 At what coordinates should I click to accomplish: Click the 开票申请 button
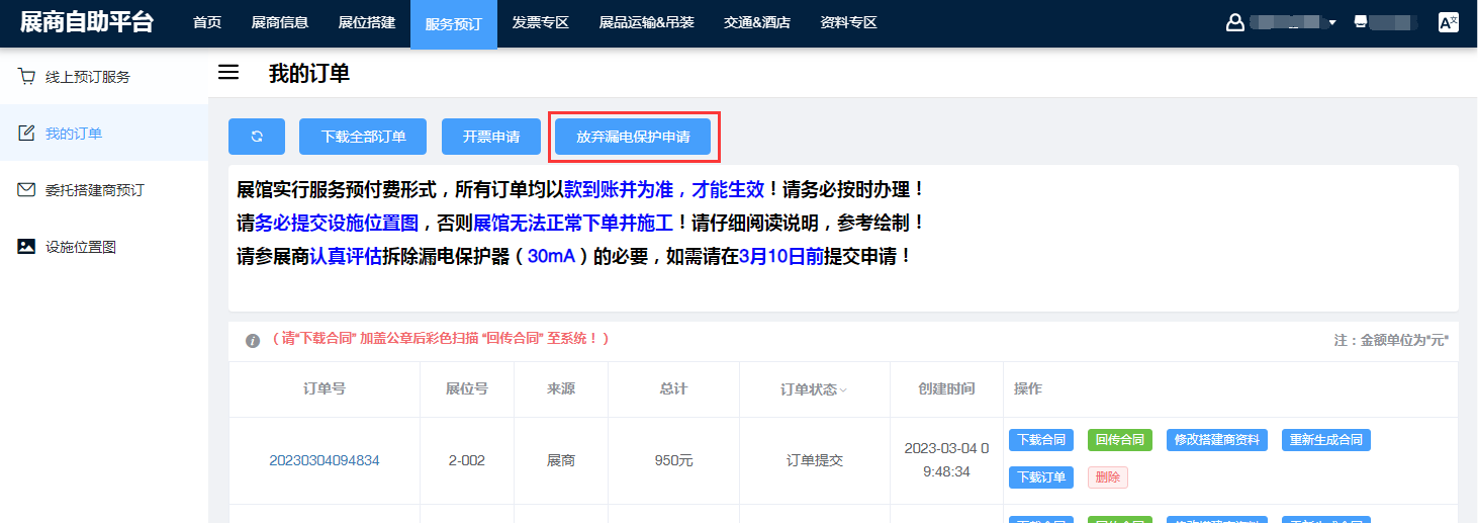(491, 137)
